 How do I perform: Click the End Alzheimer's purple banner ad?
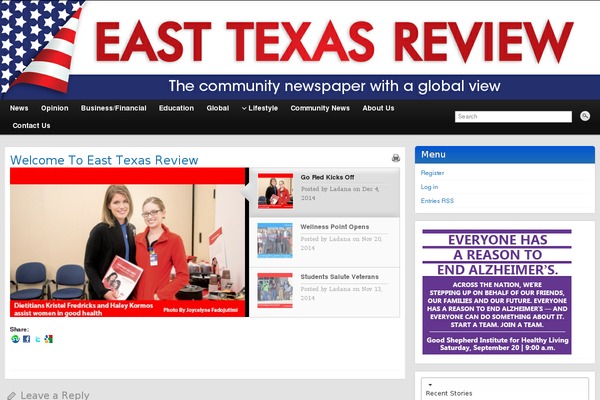[x=497, y=291]
